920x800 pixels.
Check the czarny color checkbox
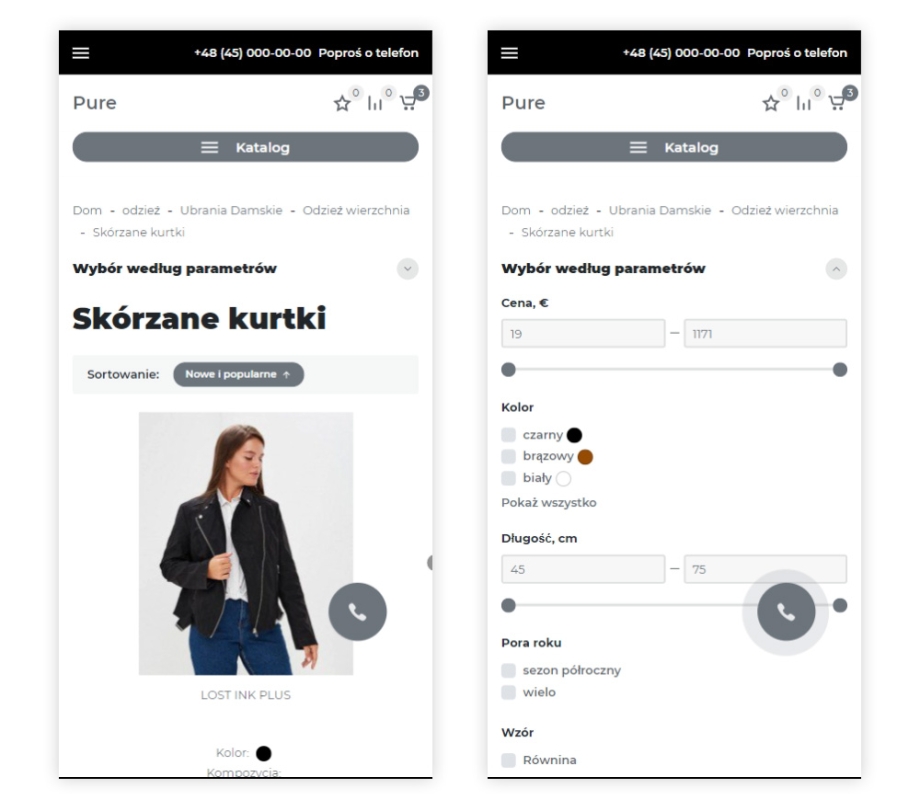(x=508, y=434)
